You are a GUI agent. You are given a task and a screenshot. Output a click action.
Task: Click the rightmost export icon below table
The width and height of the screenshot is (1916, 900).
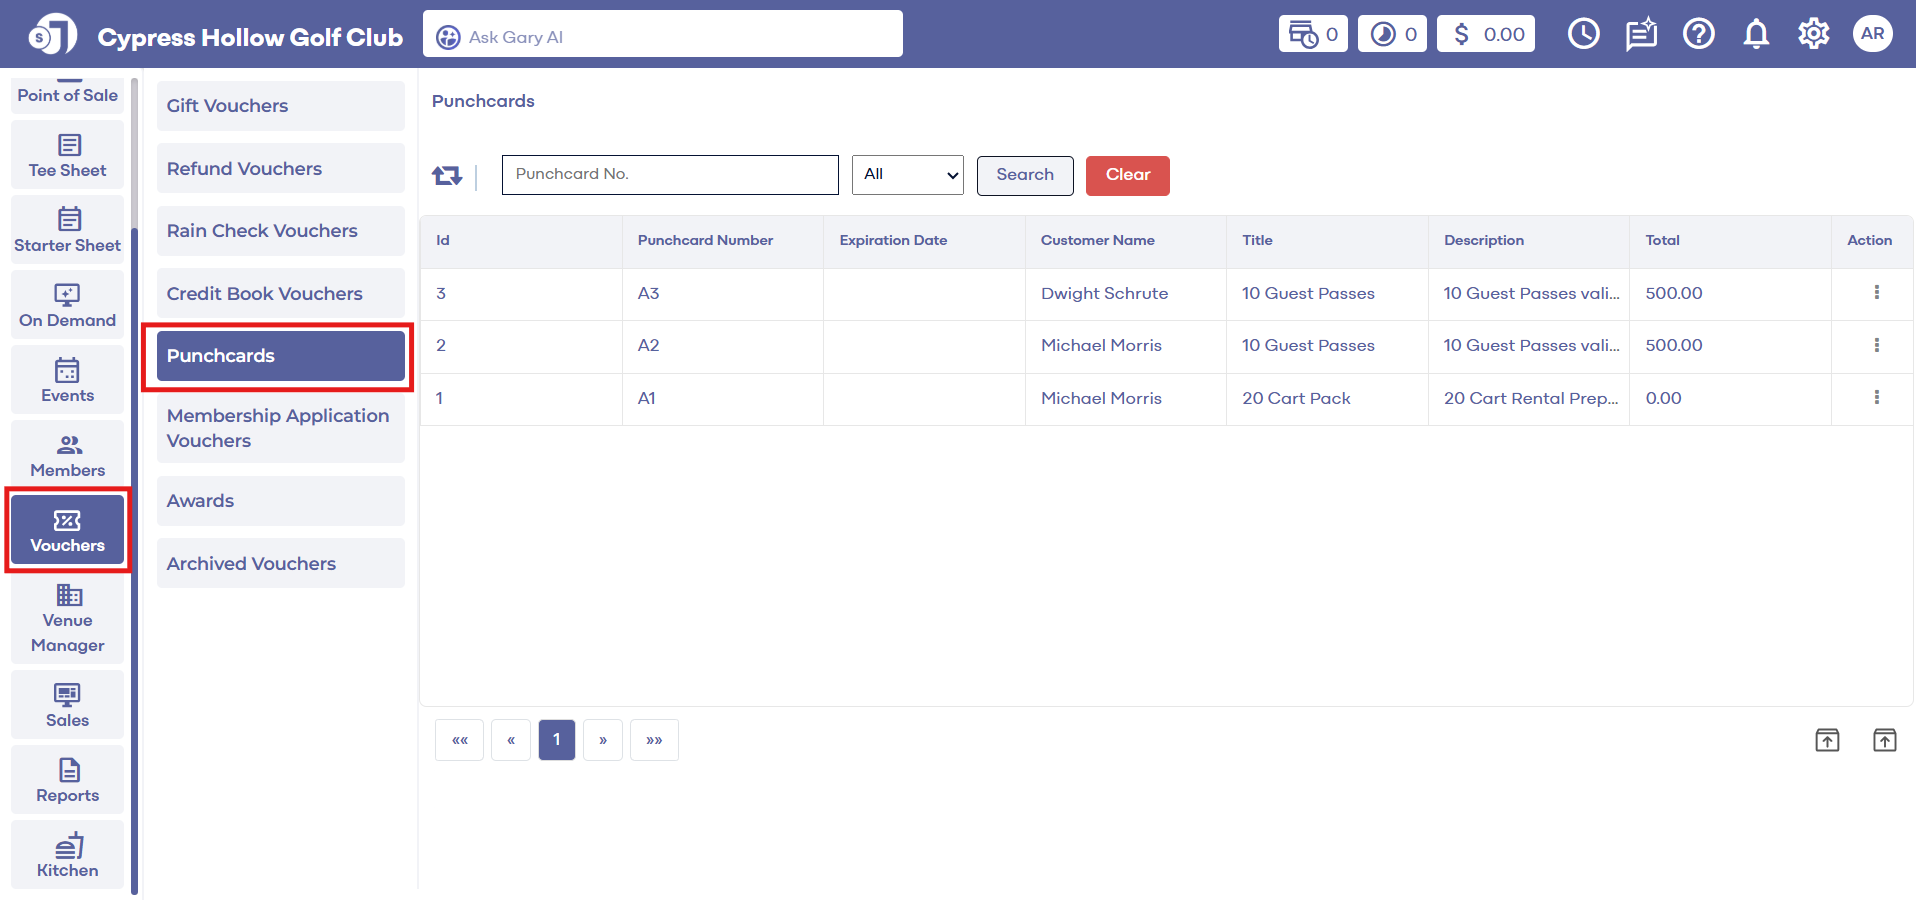tap(1884, 740)
